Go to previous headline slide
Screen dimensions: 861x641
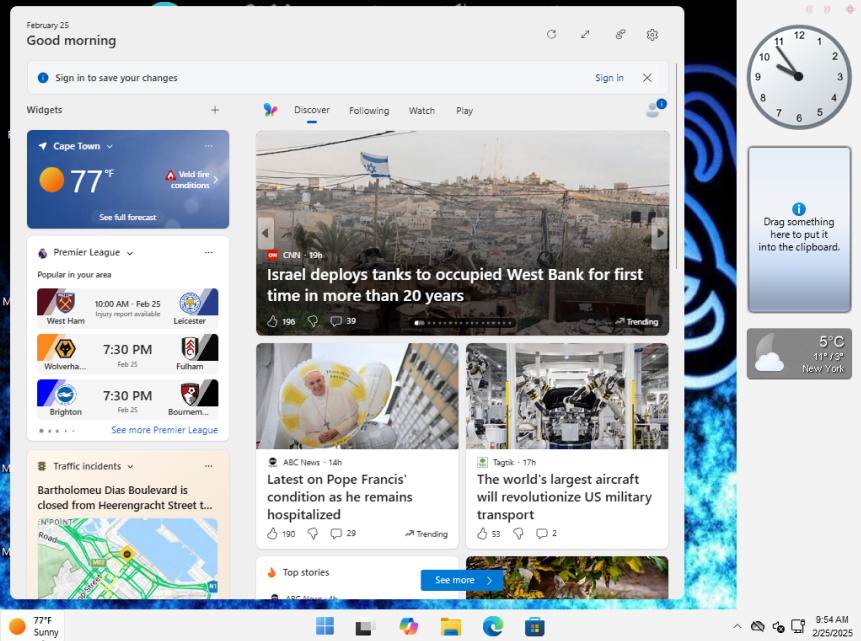[265, 233]
